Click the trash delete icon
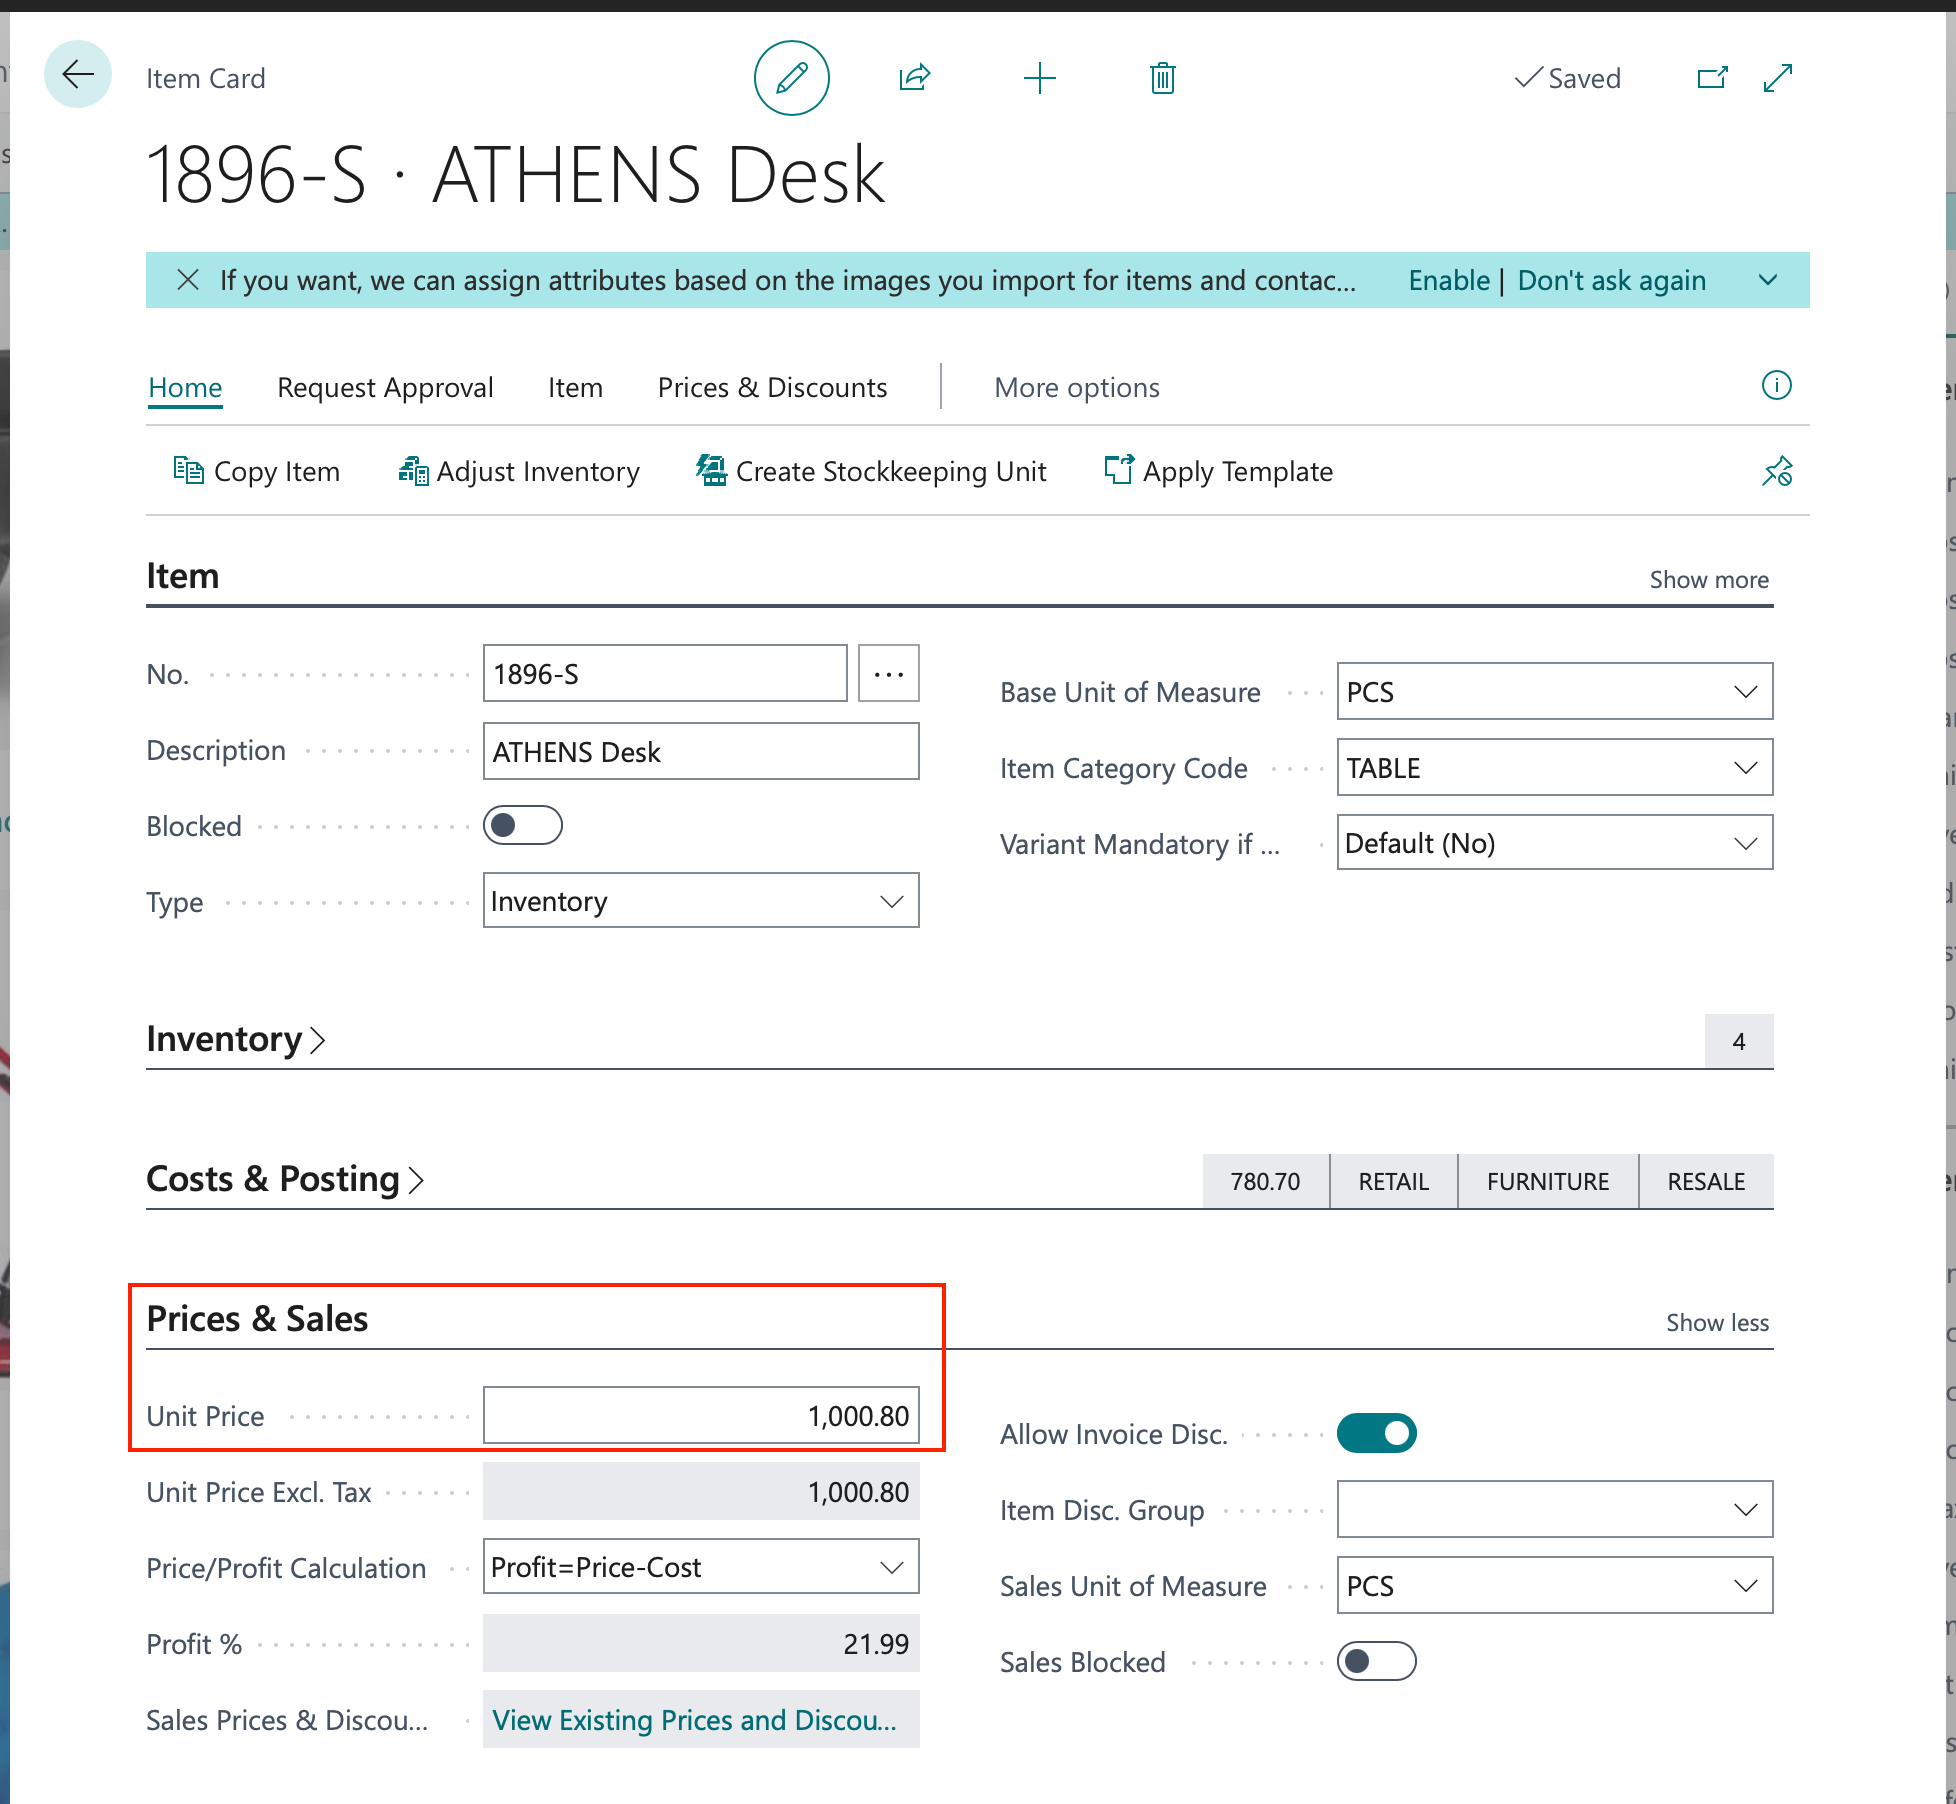The width and height of the screenshot is (1956, 1804). [1162, 78]
